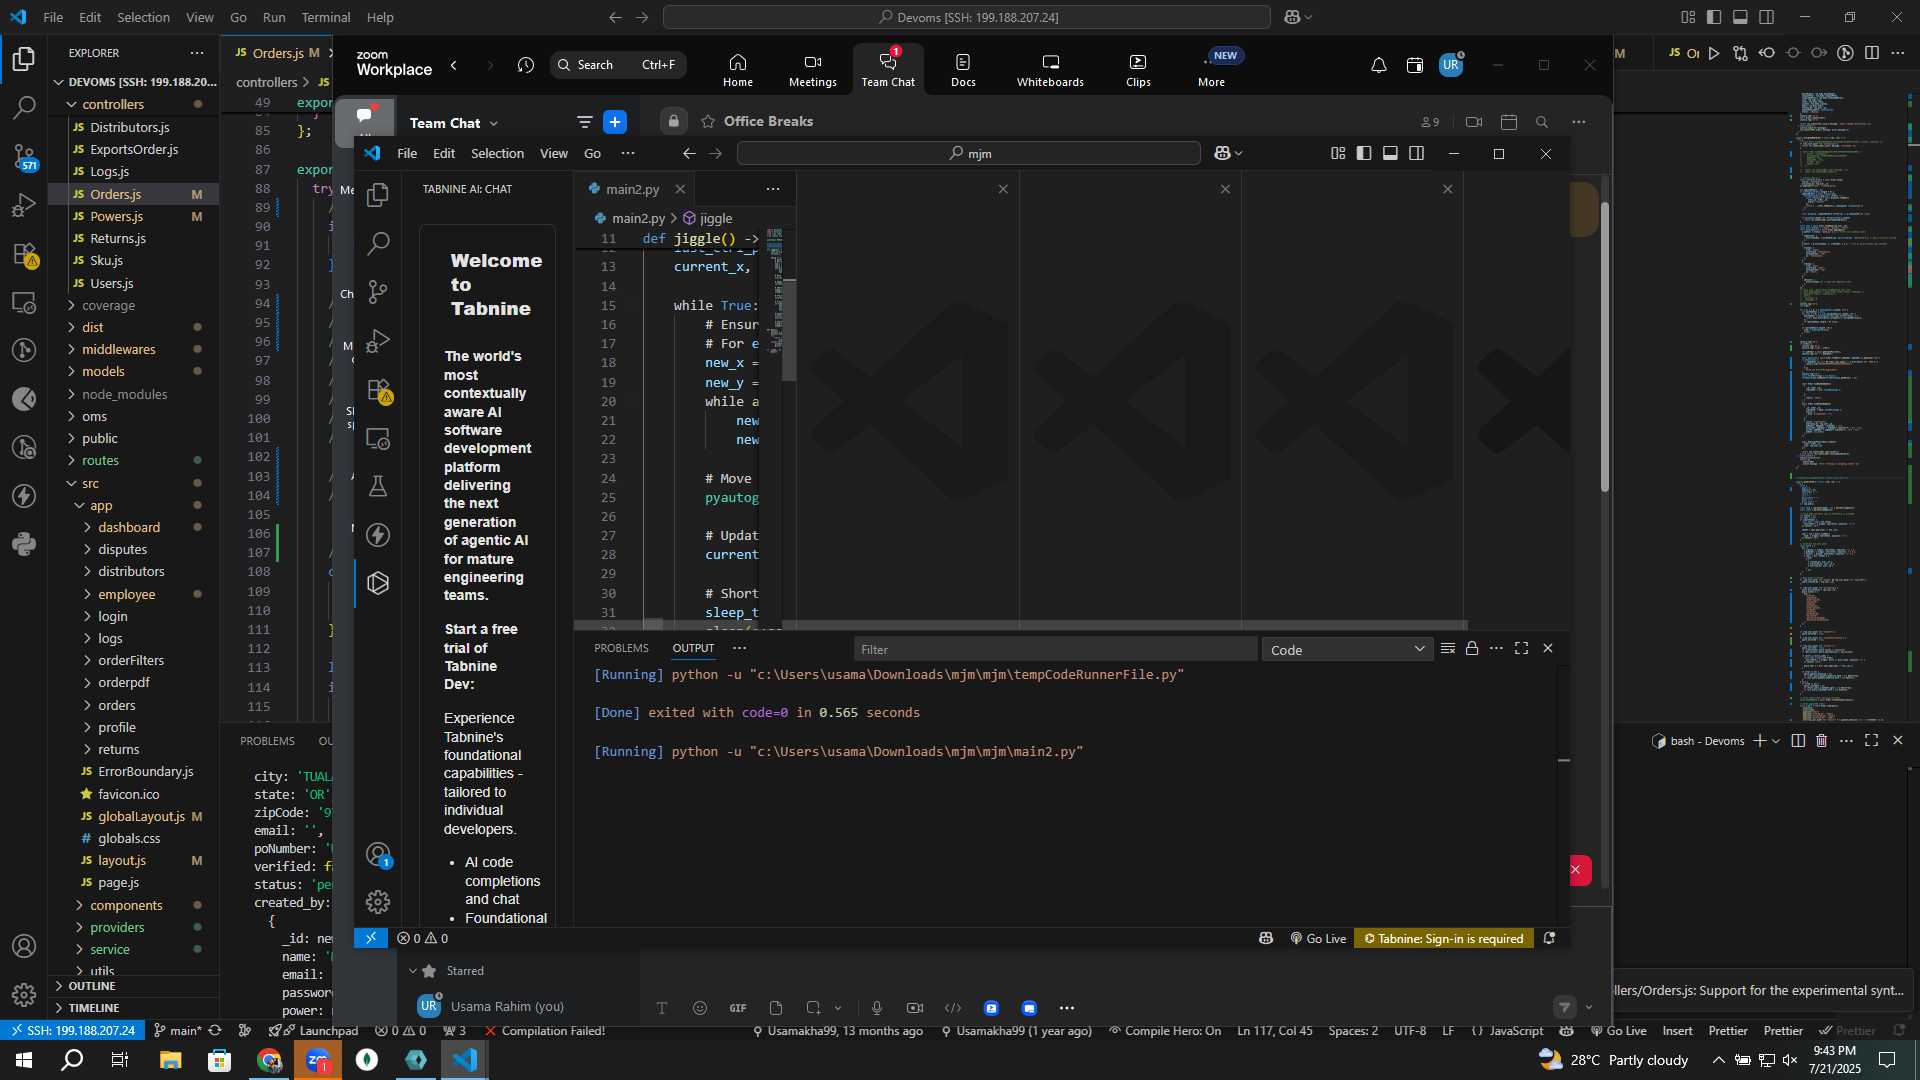Click SSH: 199.188.207.24 remote indicator
1920x1080 pixels.
click(x=72, y=1031)
